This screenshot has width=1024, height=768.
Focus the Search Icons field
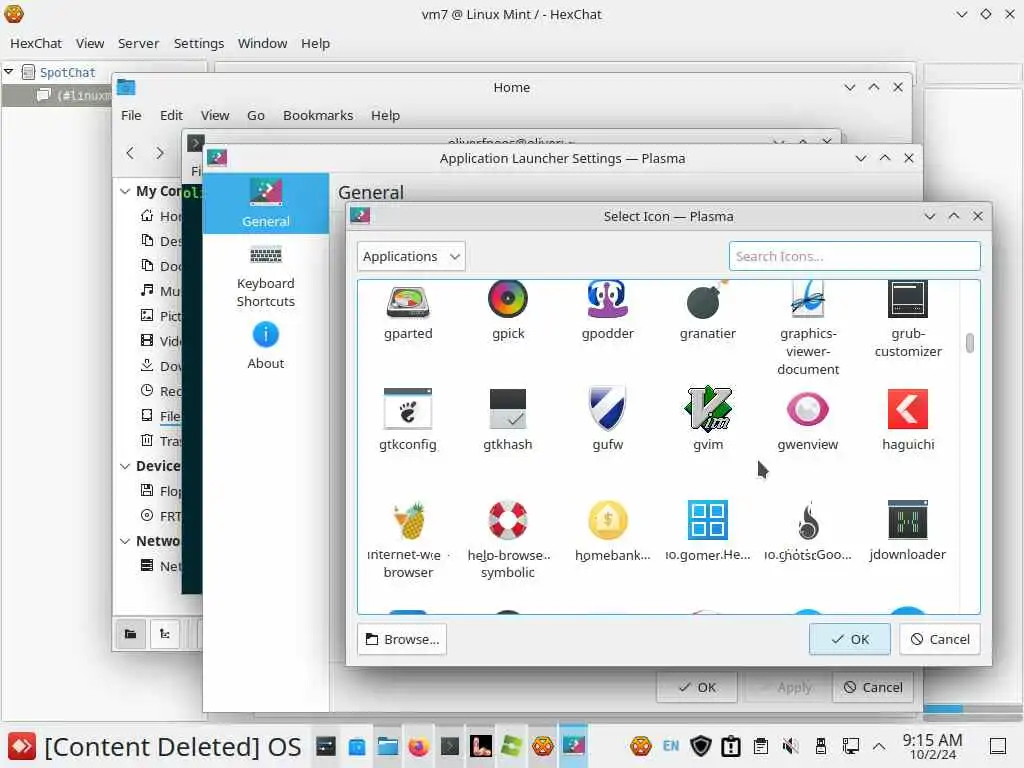(x=854, y=257)
